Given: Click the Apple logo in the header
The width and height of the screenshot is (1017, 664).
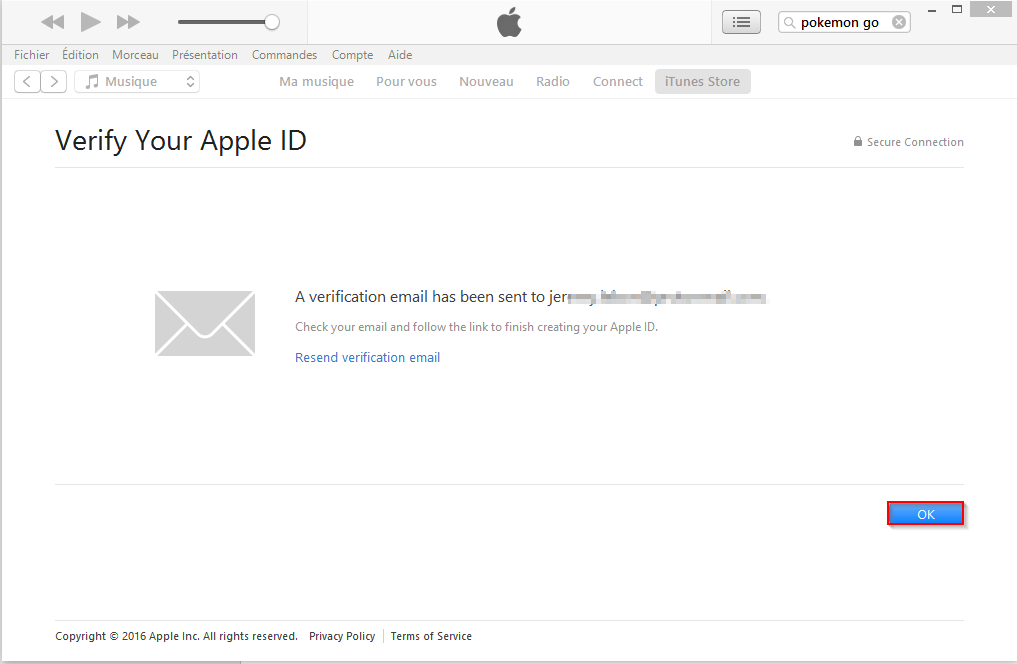Looking at the screenshot, I should coord(509,22).
